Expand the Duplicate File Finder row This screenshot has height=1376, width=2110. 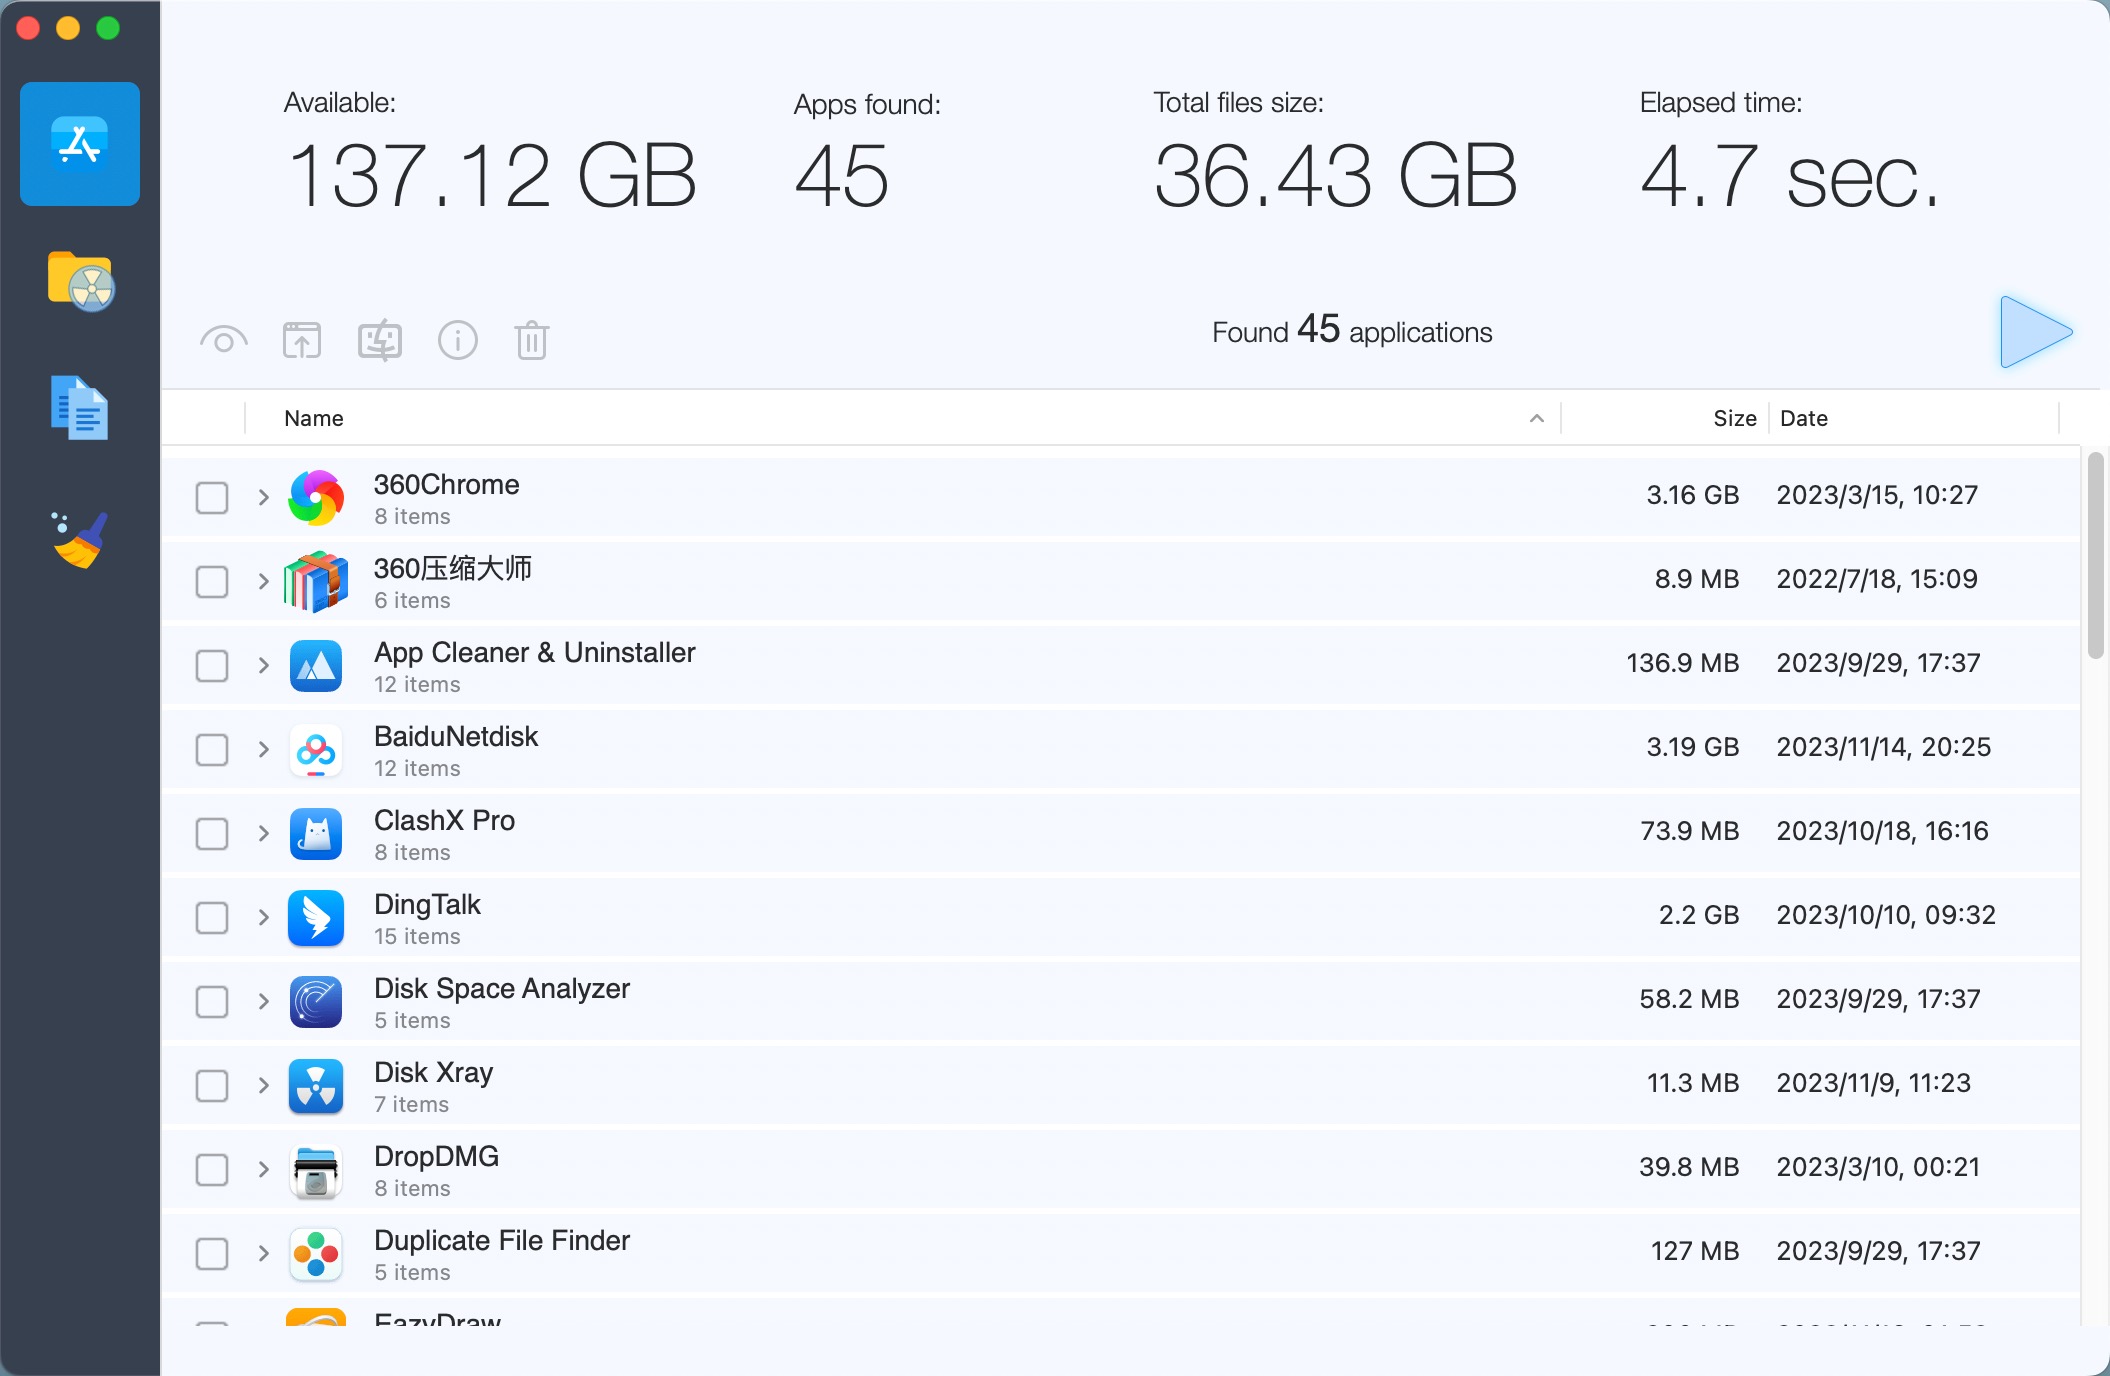point(263,1253)
